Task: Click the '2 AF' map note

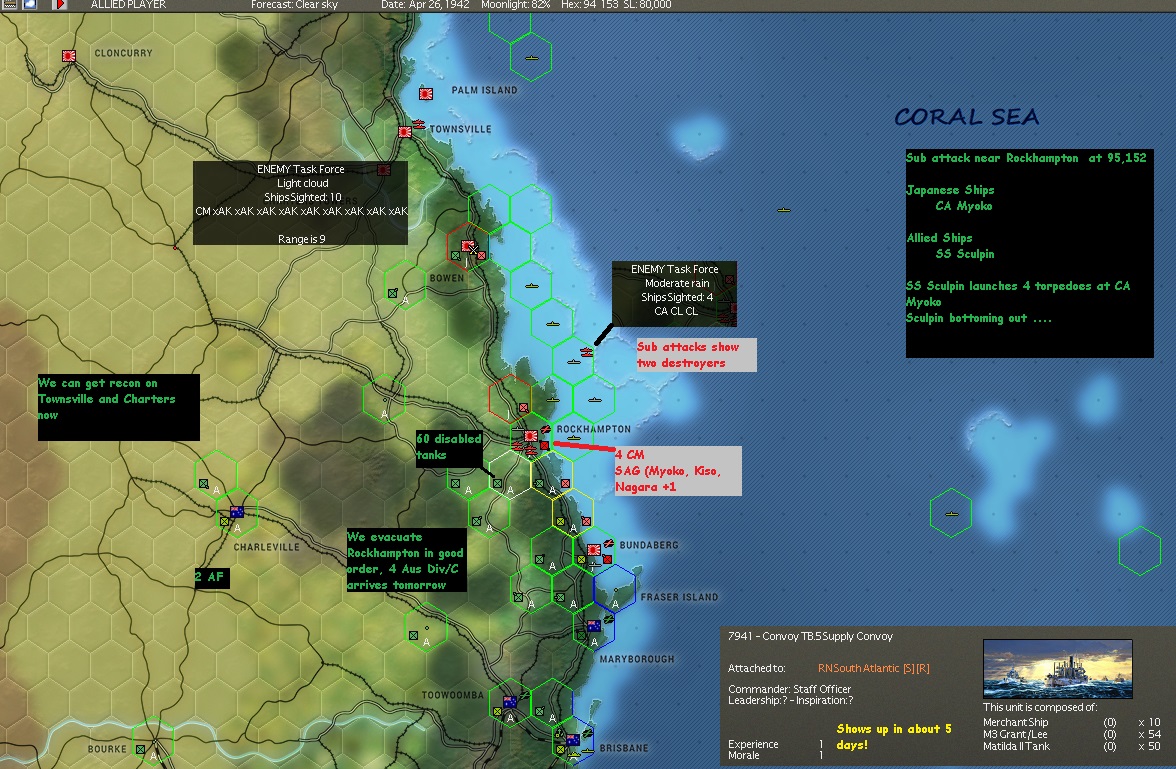Action: pyautogui.click(x=212, y=577)
